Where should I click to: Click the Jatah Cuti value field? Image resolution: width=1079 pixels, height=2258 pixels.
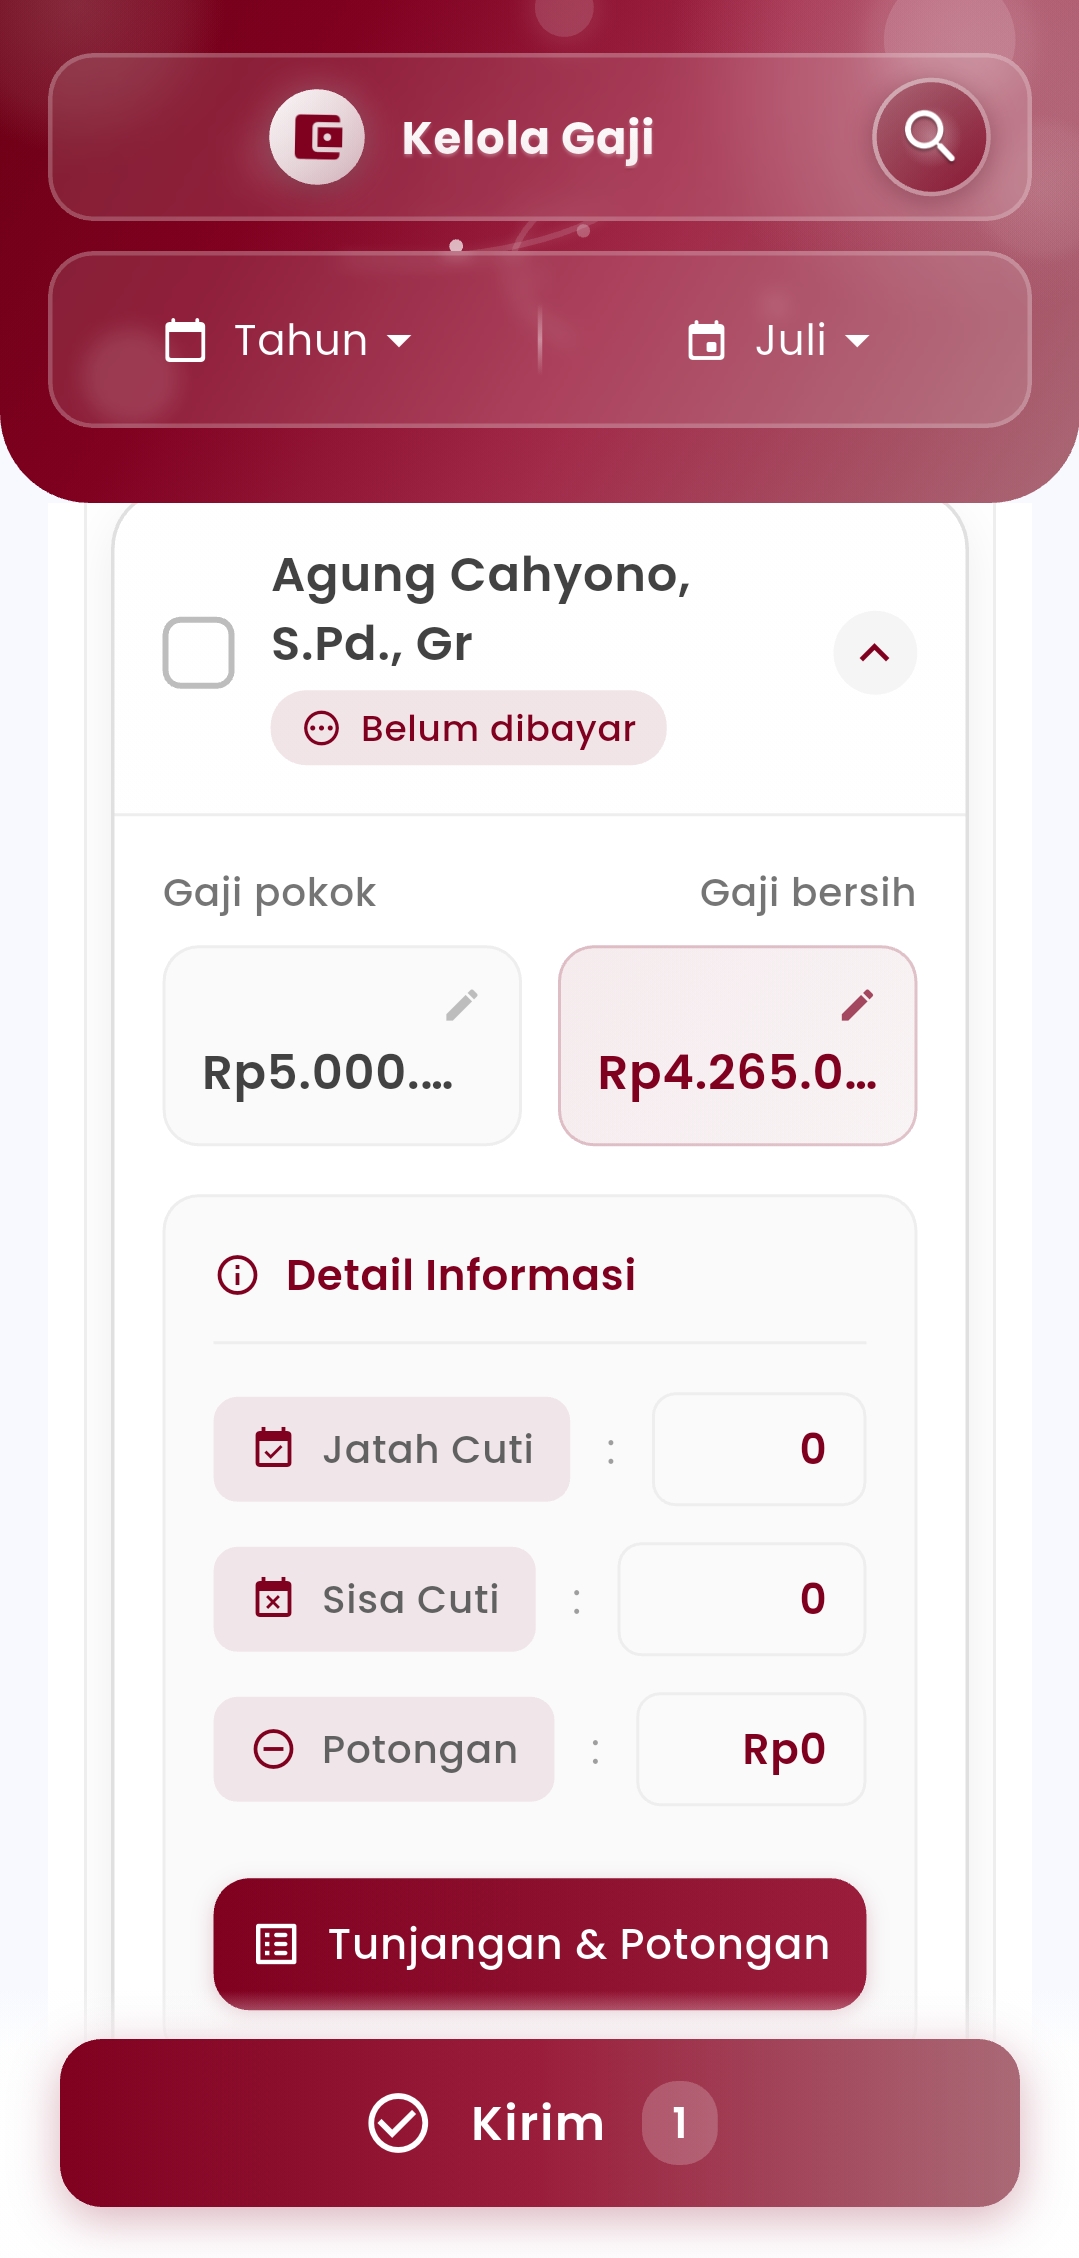point(759,1449)
